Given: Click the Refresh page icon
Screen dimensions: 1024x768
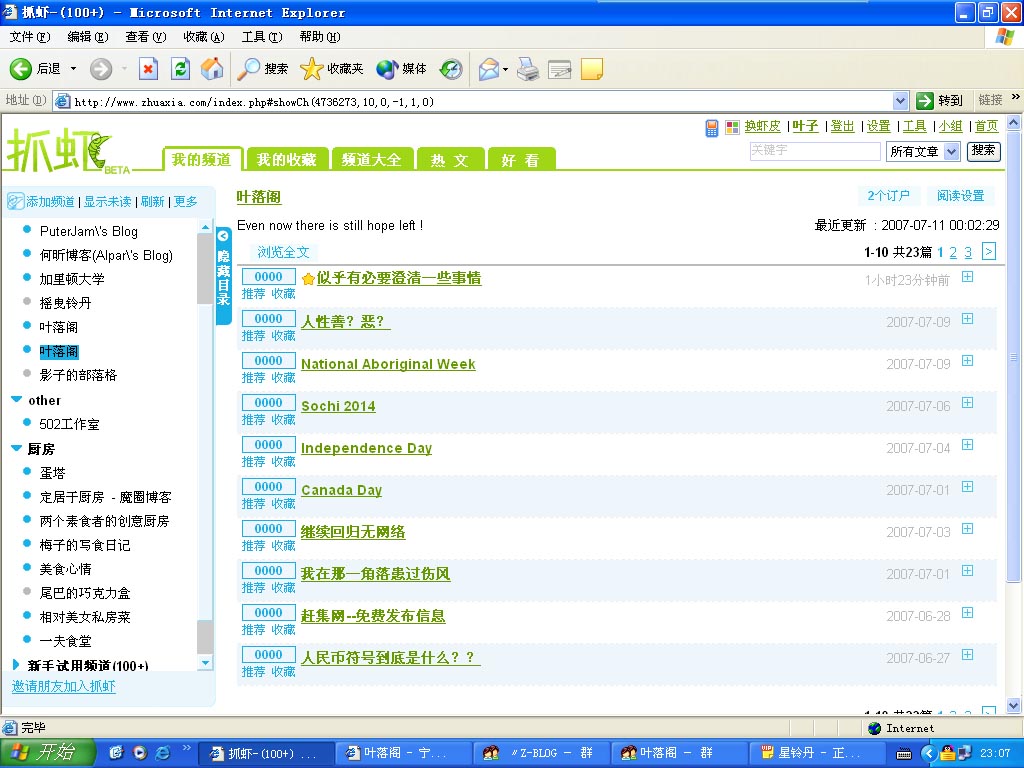Looking at the screenshot, I should coord(180,69).
